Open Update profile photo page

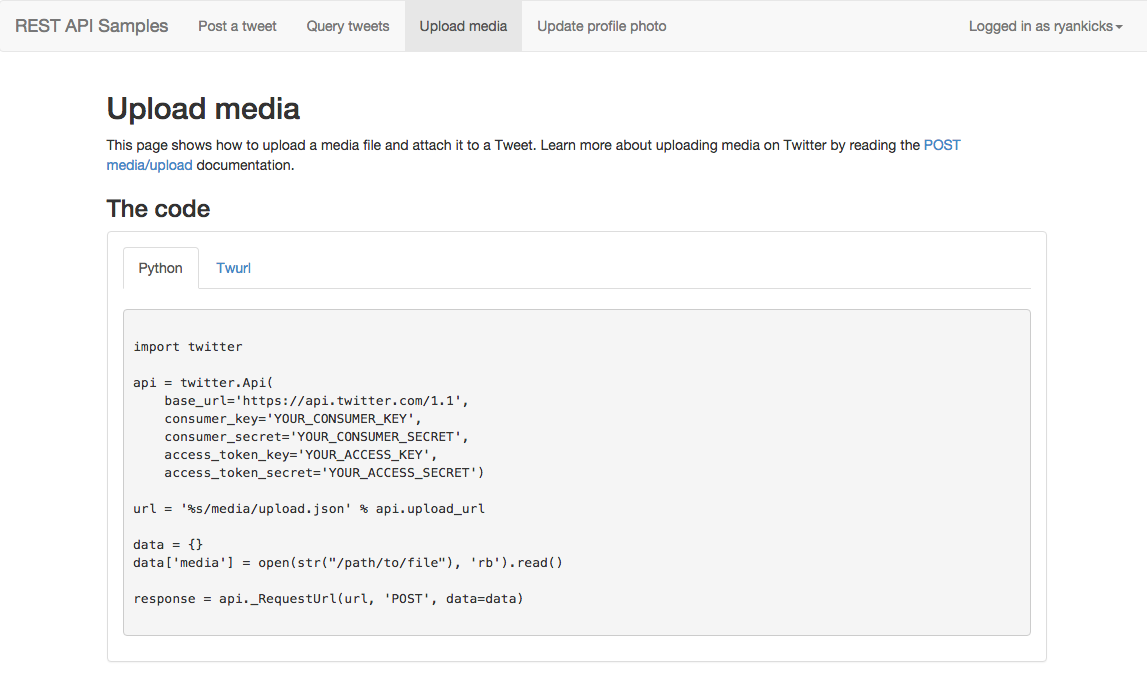pyautogui.click(x=601, y=26)
